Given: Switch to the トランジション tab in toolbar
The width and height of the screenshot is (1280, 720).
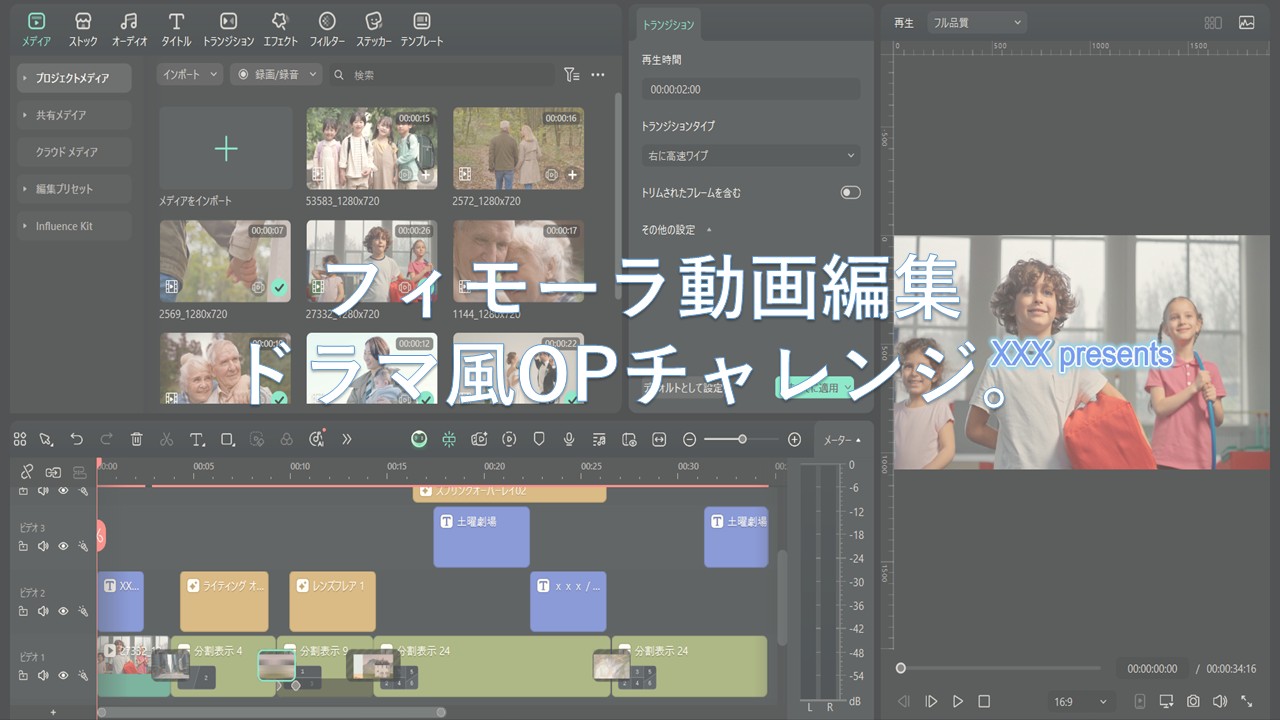Looking at the screenshot, I should tap(228, 29).
